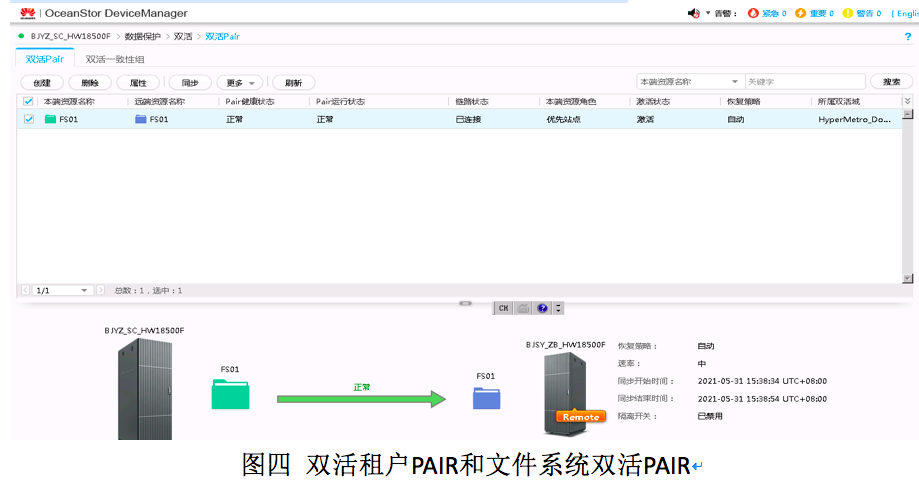Open the 1/1 page selector dropdown
919x481 pixels.
(x=62, y=290)
